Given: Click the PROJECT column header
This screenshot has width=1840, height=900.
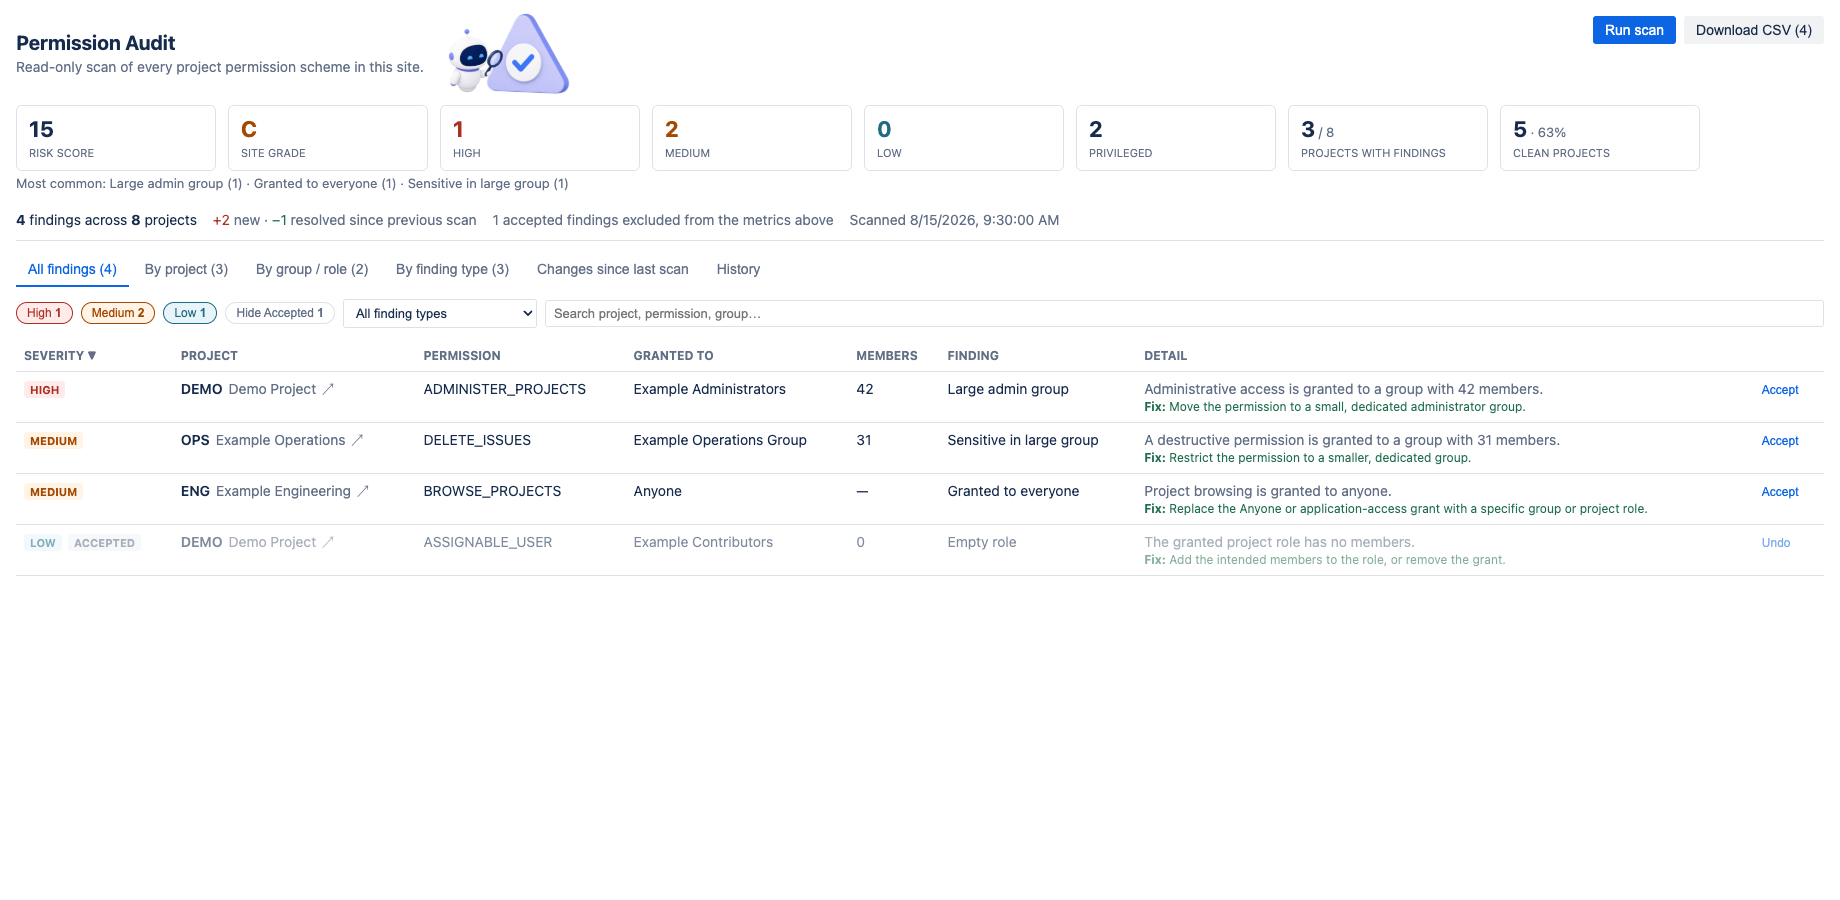Looking at the screenshot, I should 209,355.
